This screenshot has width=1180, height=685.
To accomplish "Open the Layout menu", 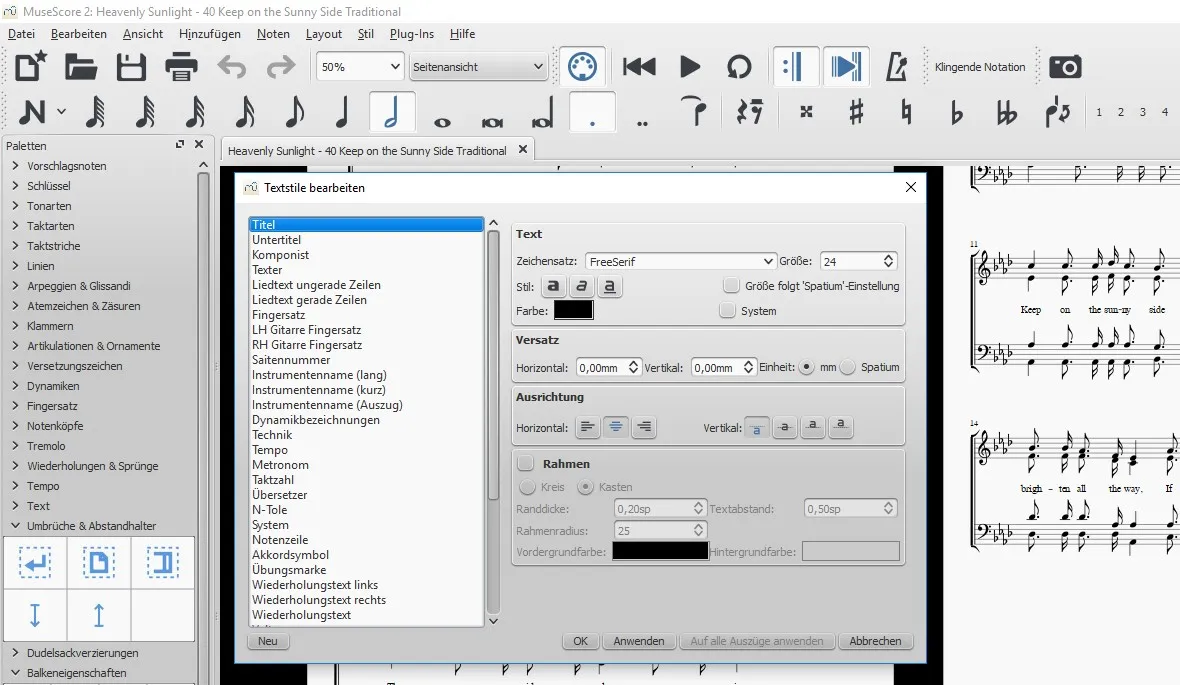I will point(324,34).
